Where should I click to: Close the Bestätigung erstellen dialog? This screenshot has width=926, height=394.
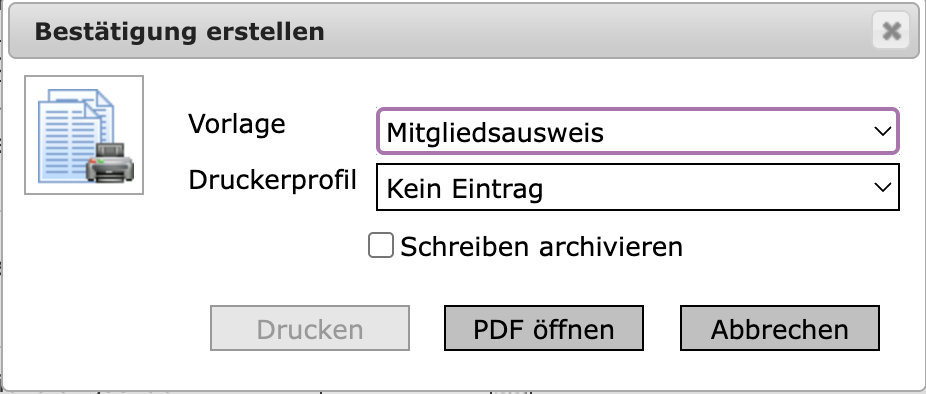(x=891, y=31)
